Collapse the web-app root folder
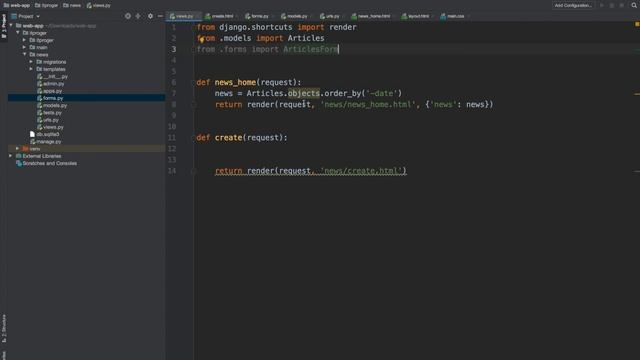This screenshot has width=640, height=360. [x=11, y=25]
